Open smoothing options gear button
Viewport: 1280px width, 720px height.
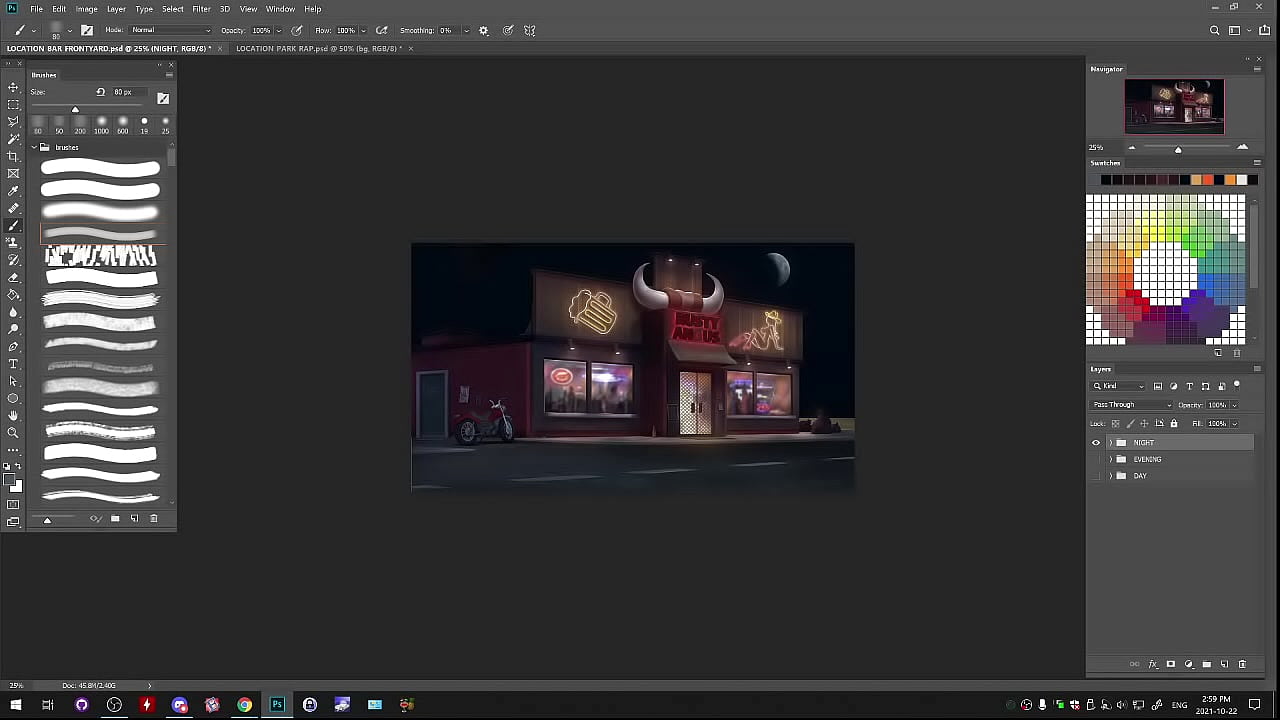coord(484,30)
